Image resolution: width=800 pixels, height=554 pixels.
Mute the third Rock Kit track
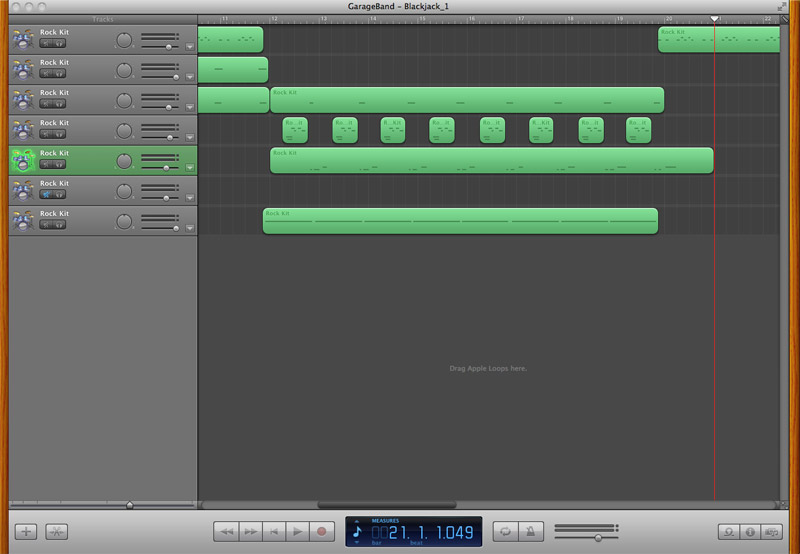click(46, 104)
